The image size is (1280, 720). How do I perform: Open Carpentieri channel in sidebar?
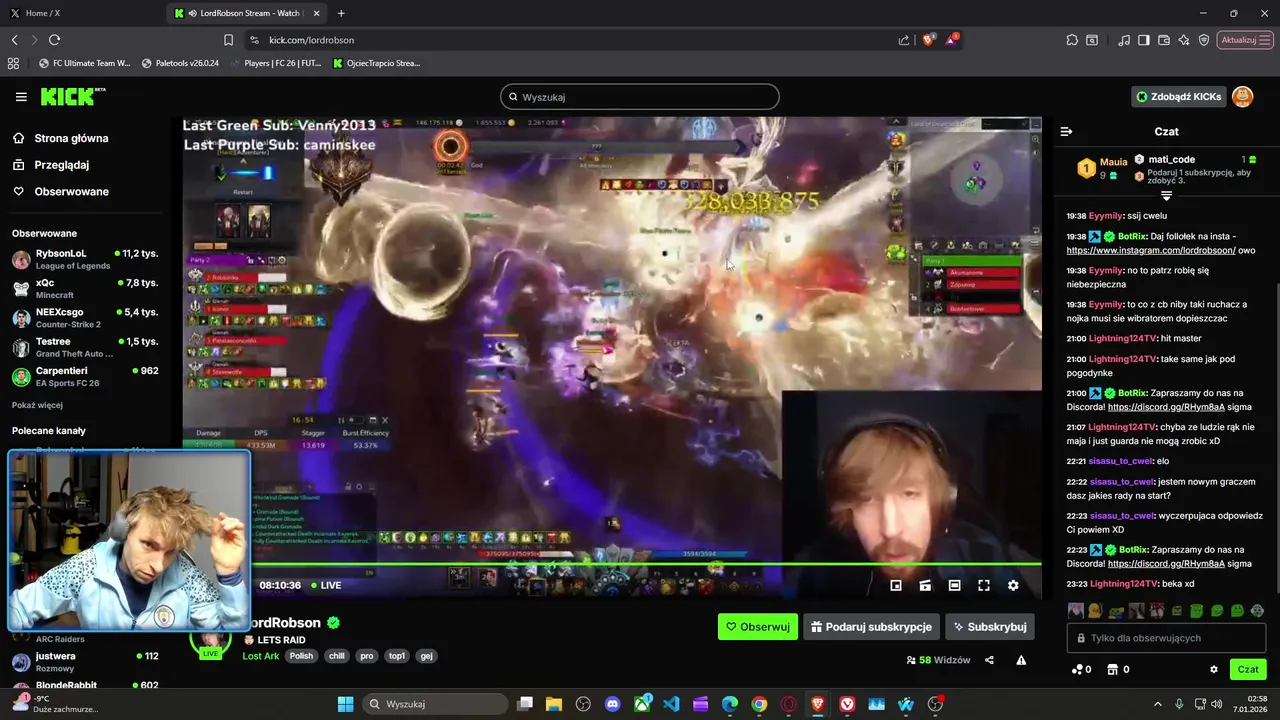pyautogui.click(x=85, y=376)
